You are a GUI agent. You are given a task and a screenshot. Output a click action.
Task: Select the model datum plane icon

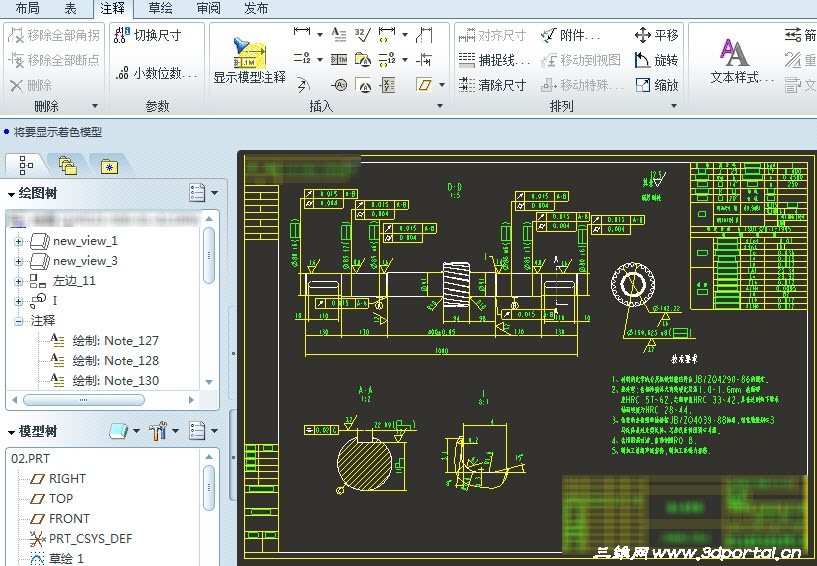click(425, 84)
